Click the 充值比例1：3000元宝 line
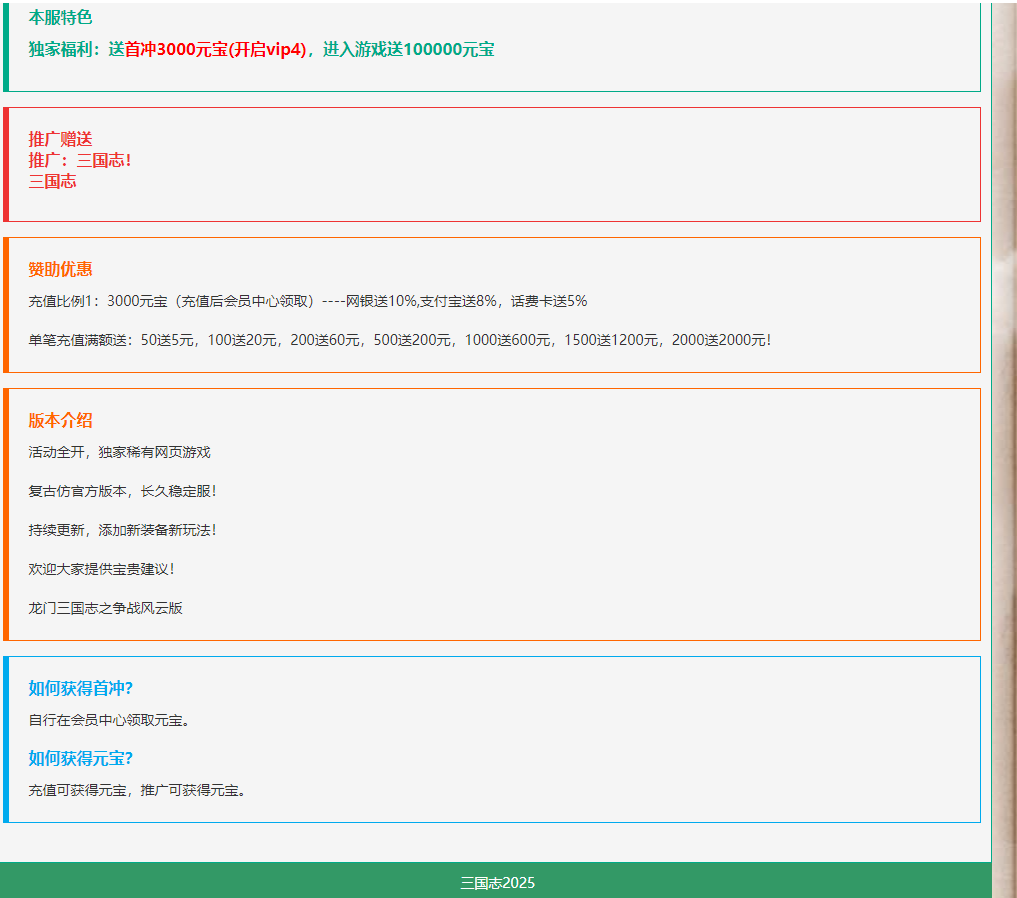This screenshot has height=898, width=1017. (x=307, y=301)
